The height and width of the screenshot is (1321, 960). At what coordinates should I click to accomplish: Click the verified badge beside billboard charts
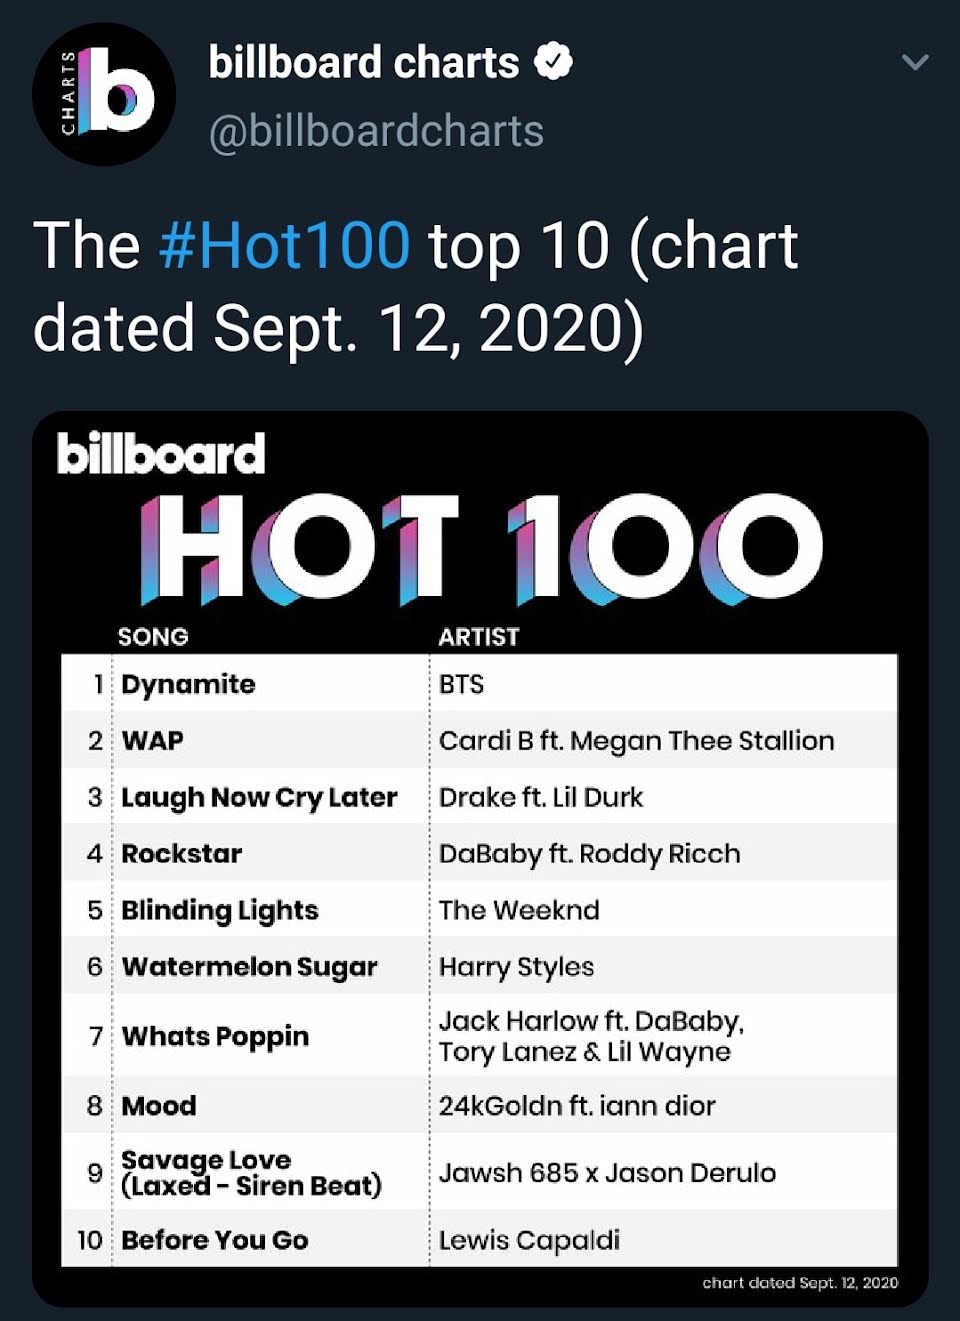553,62
